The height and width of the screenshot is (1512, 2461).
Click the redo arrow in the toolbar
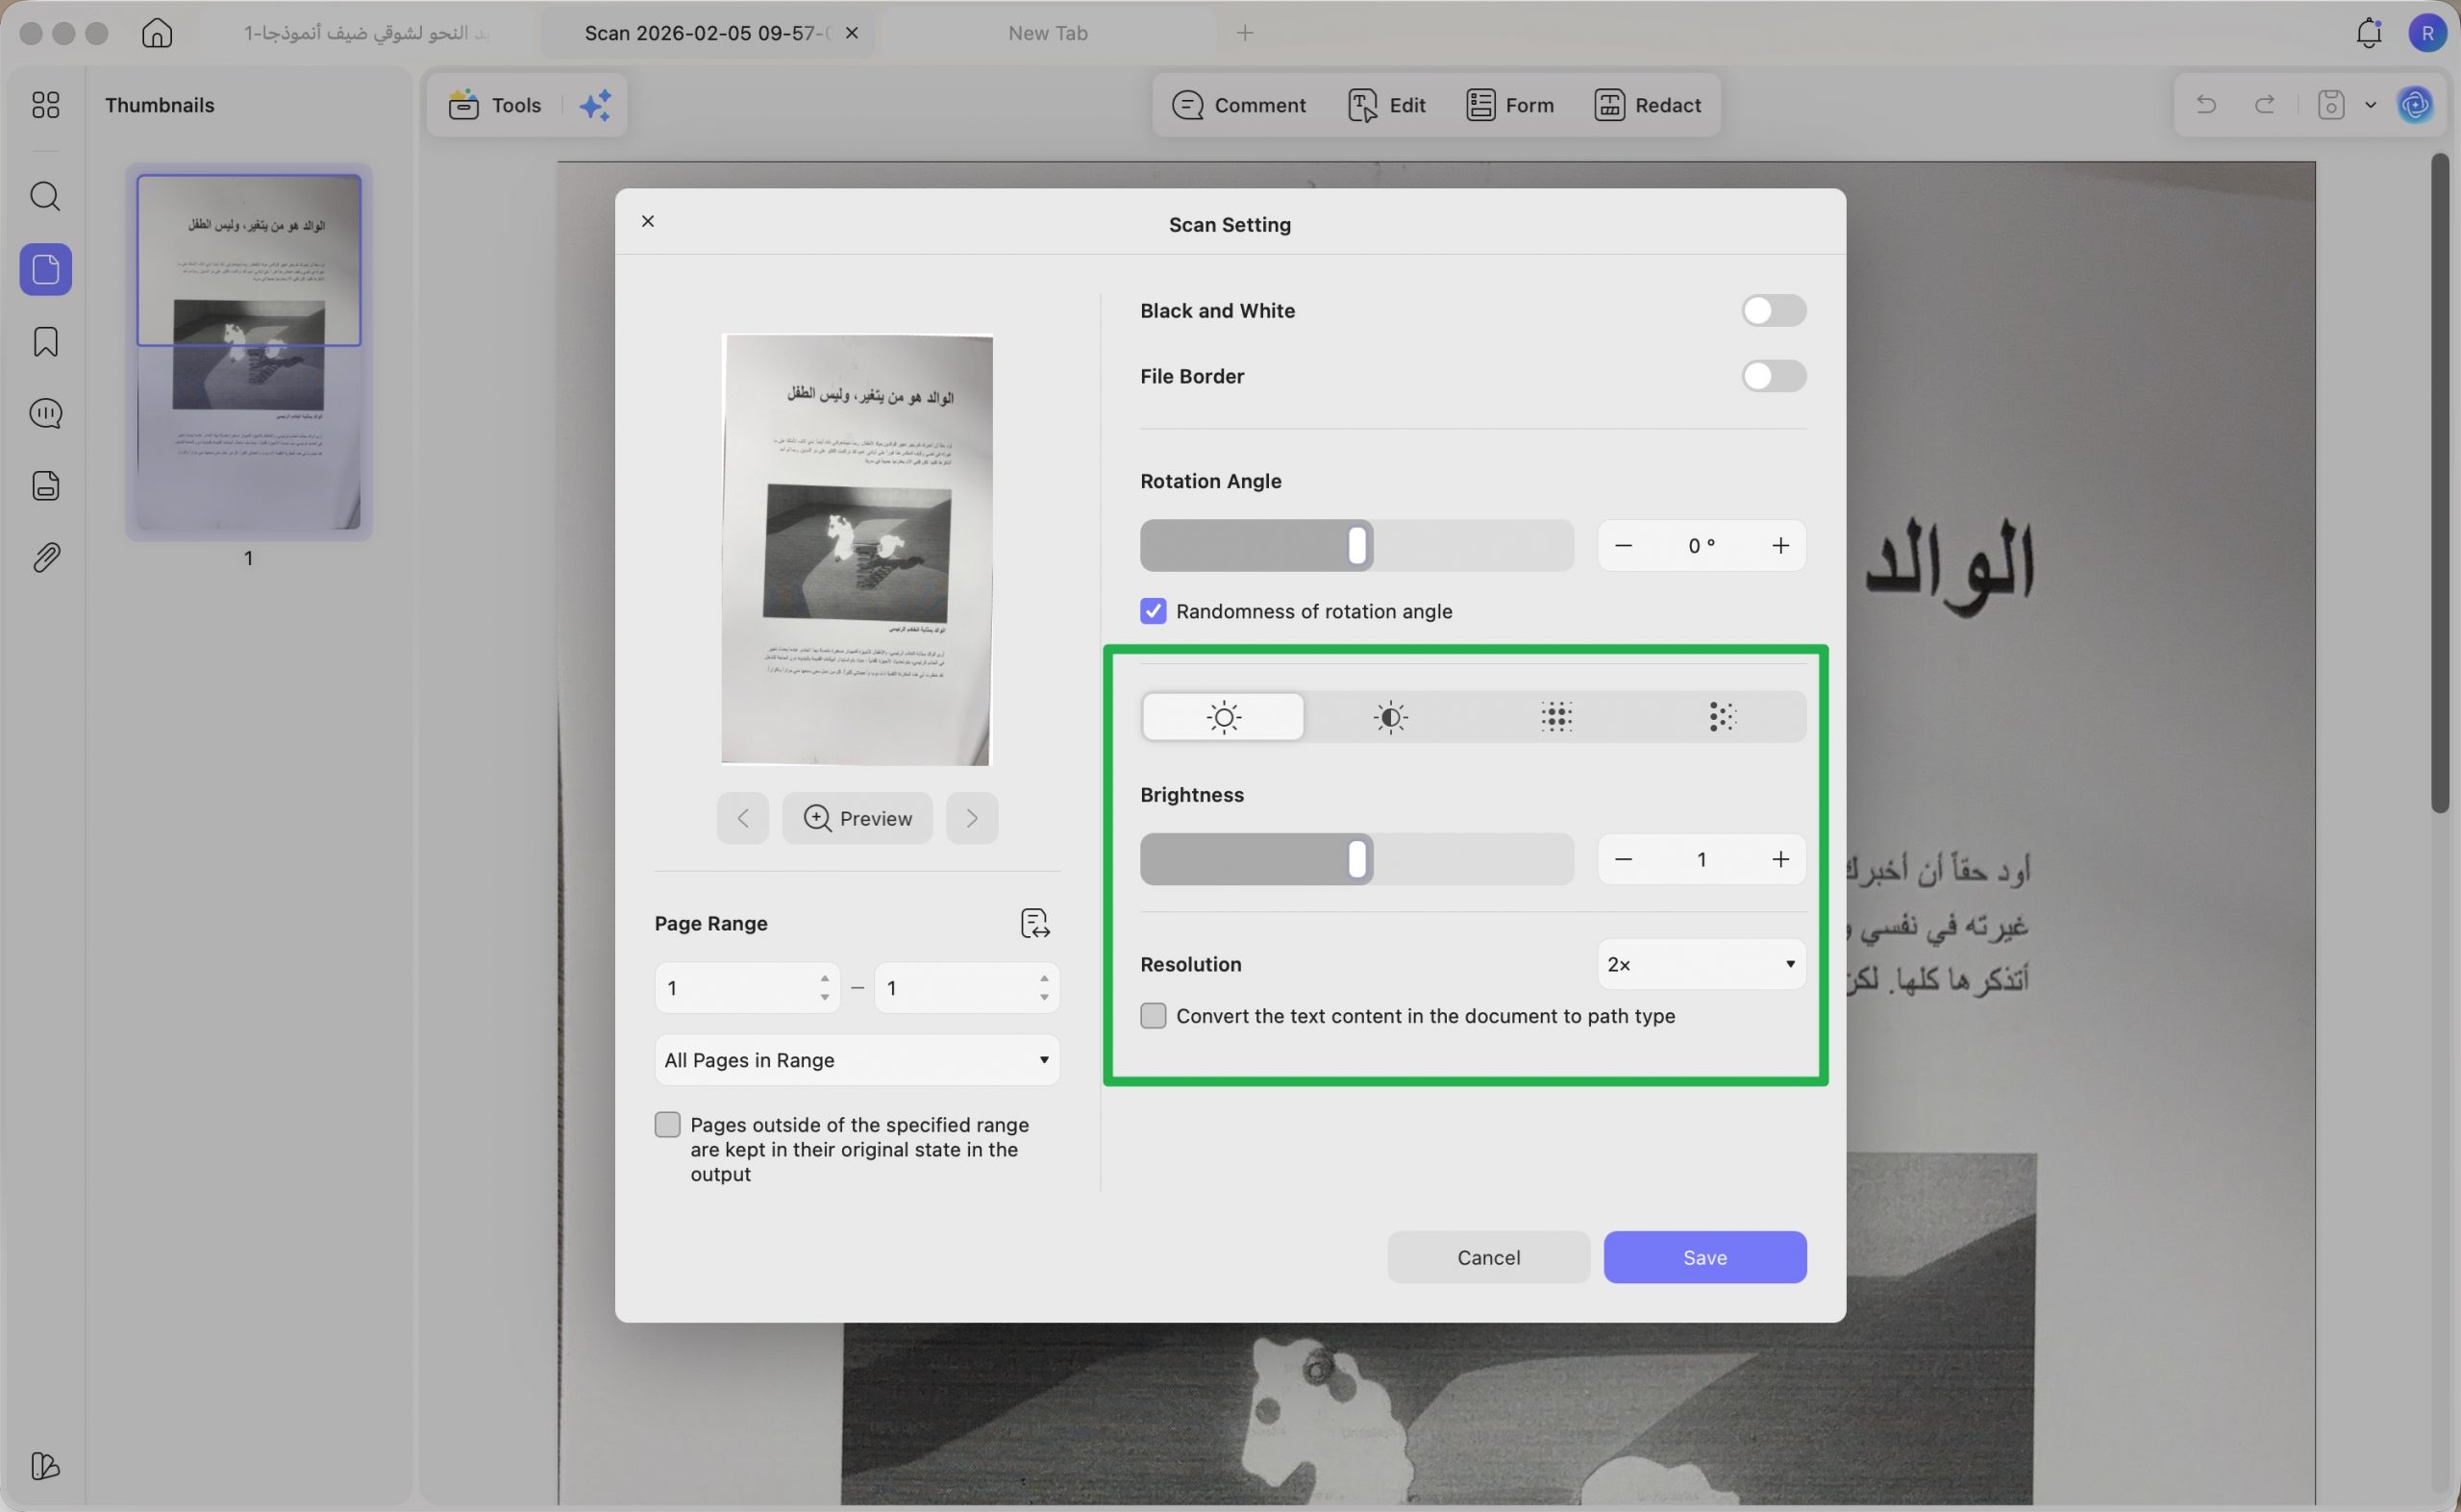2265,105
